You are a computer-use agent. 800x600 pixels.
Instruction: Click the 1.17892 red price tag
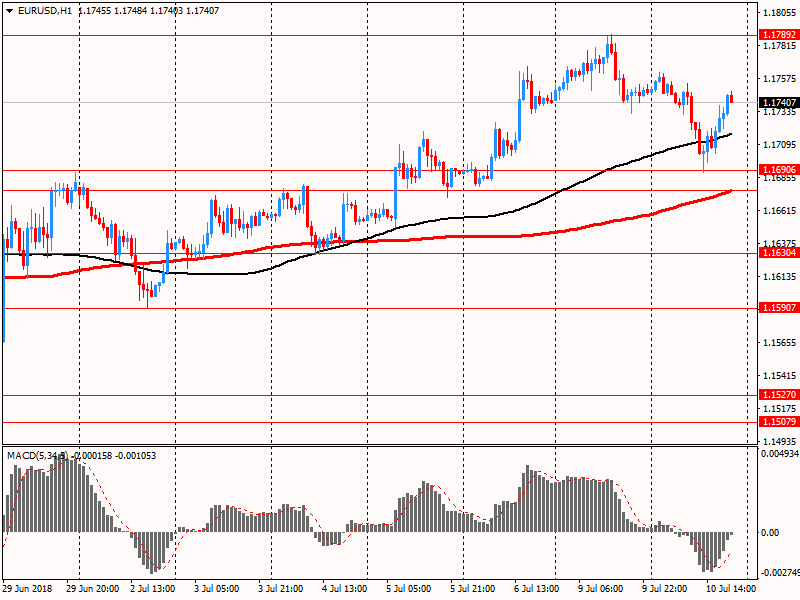[x=778, y=35]
